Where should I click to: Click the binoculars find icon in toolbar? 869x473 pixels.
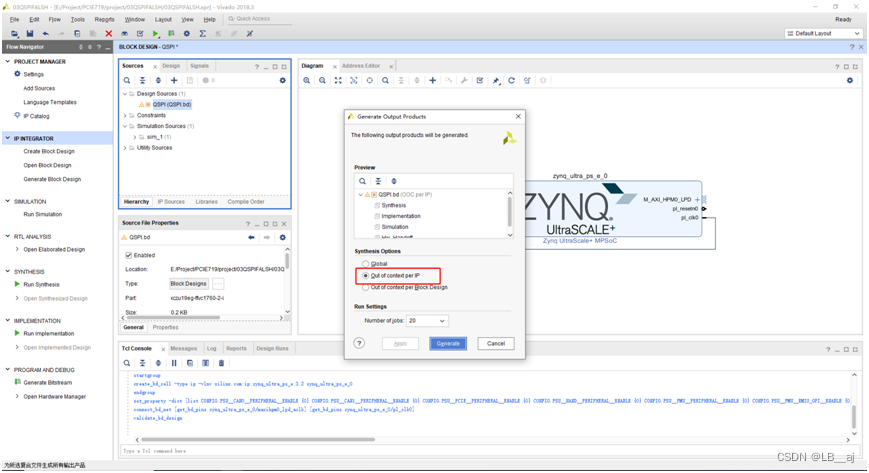click(x=124, y=34)
